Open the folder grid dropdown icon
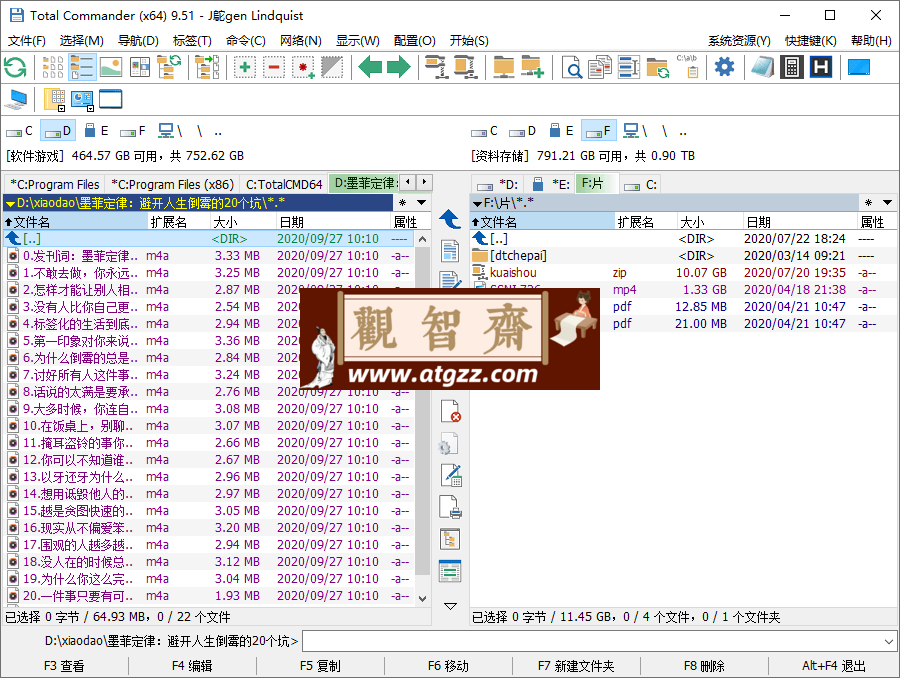The width and height of the screenshot is (900, 678). 54,99
